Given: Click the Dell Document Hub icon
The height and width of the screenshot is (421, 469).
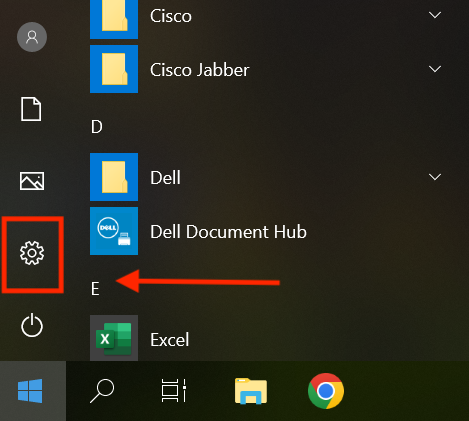Looking at the screenshot, I should (114, 231).
